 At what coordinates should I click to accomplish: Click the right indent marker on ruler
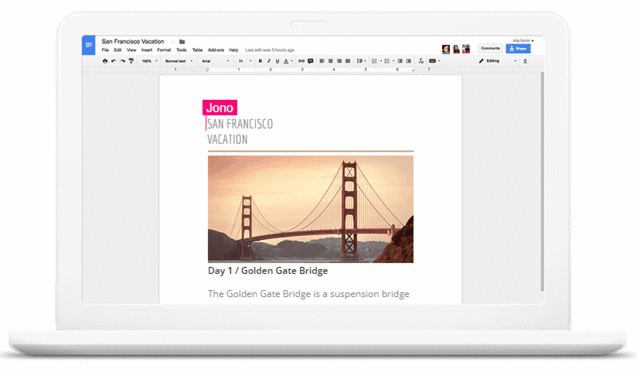point(413,70)
